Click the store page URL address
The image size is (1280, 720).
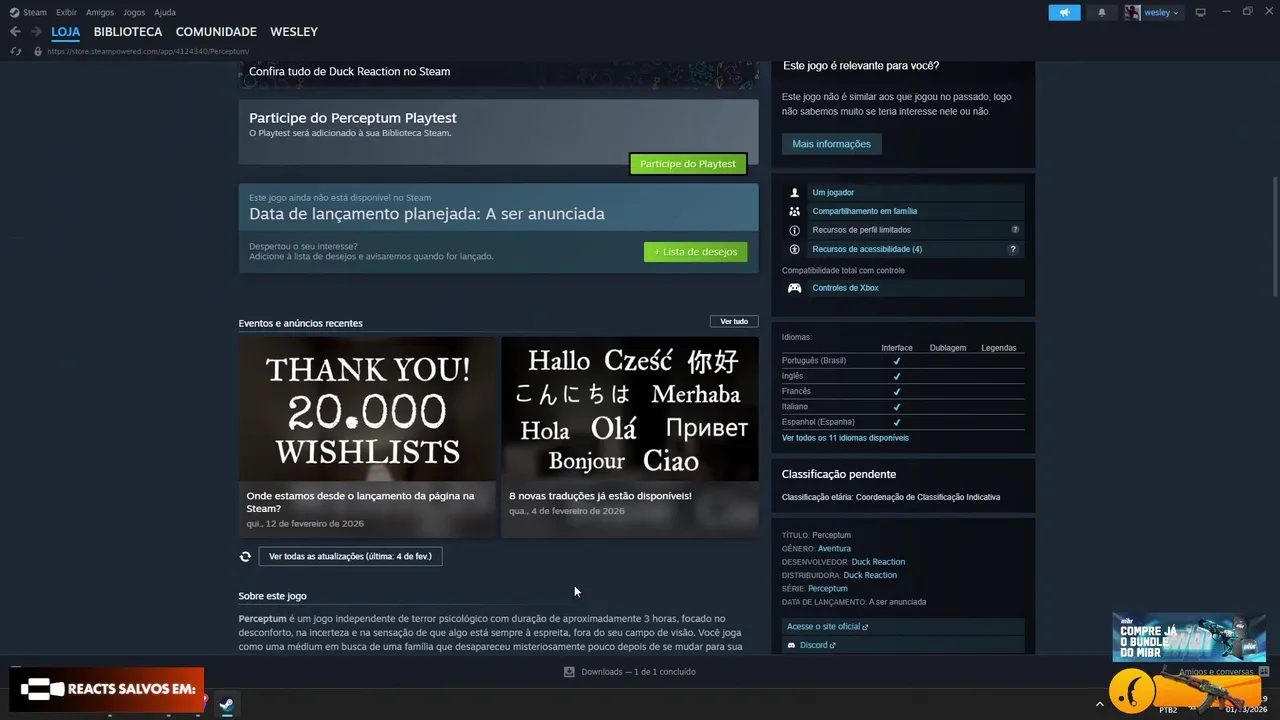pyautogui.click(x=148, y=51)
